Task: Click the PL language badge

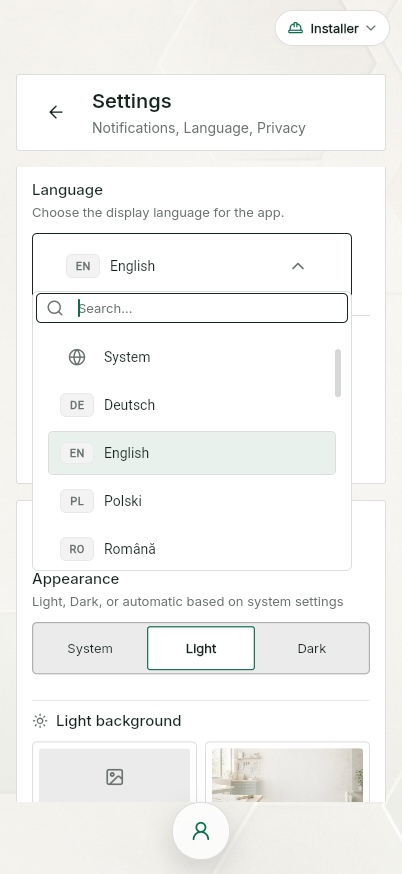Action: click(x=77, y=501)
